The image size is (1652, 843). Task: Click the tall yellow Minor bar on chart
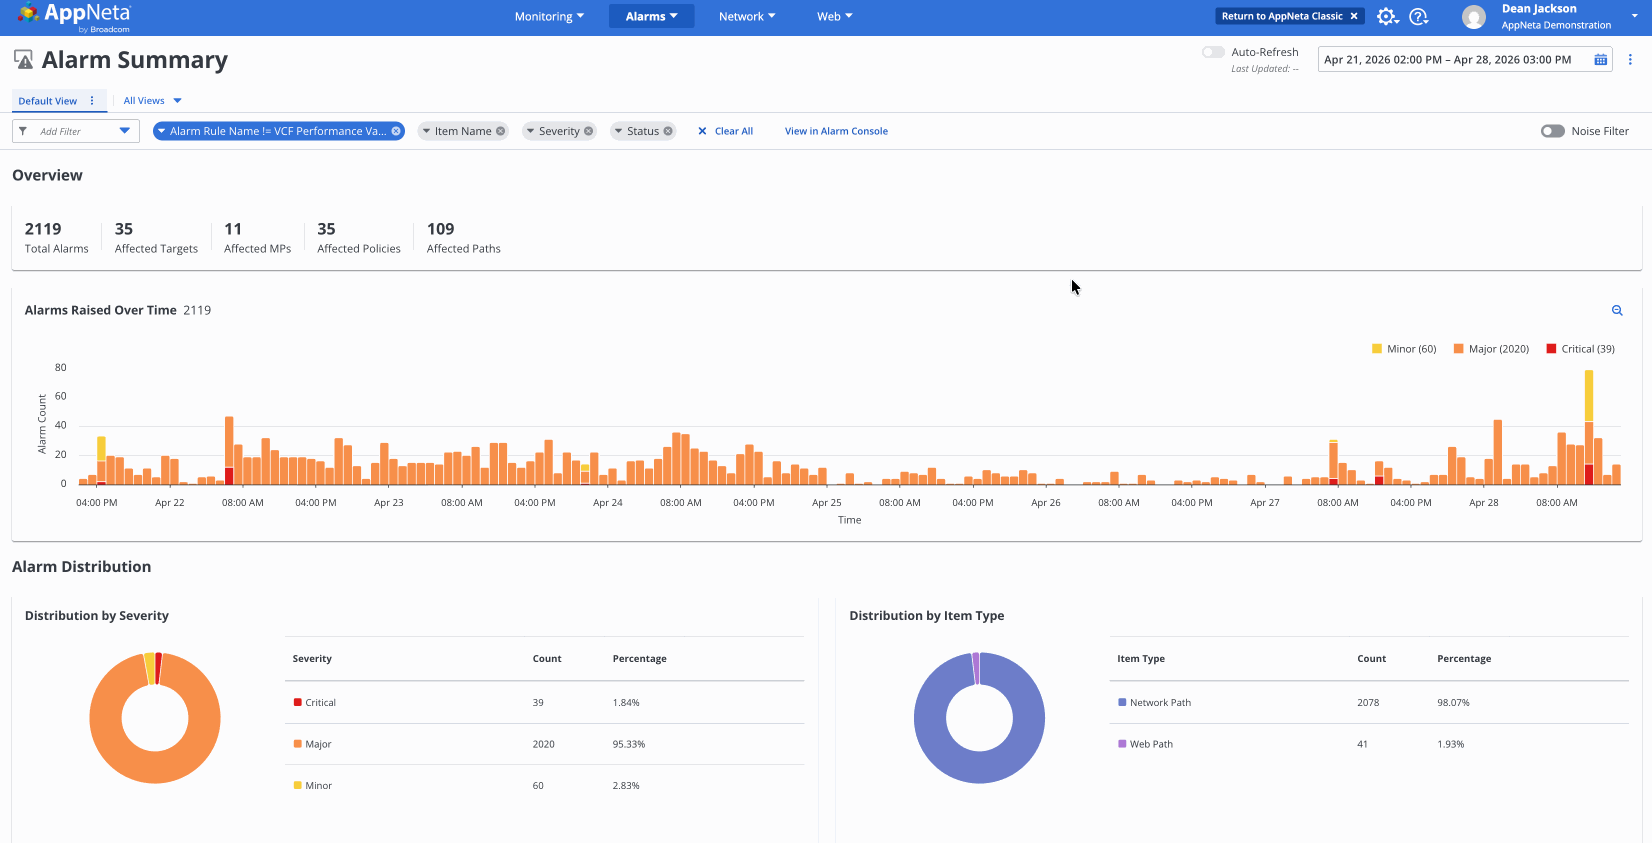coord(1589,395)
